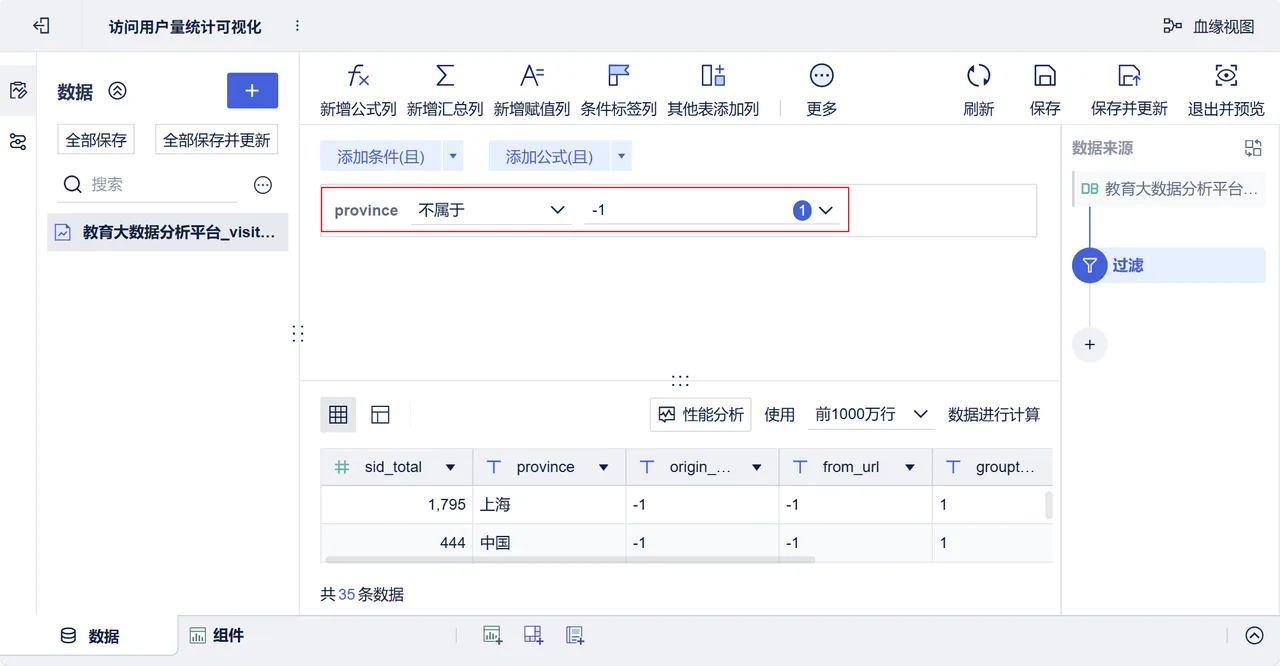1280x666 pixels.
Task: Open the filter settings sidebar icon
Action: (18, 141)
